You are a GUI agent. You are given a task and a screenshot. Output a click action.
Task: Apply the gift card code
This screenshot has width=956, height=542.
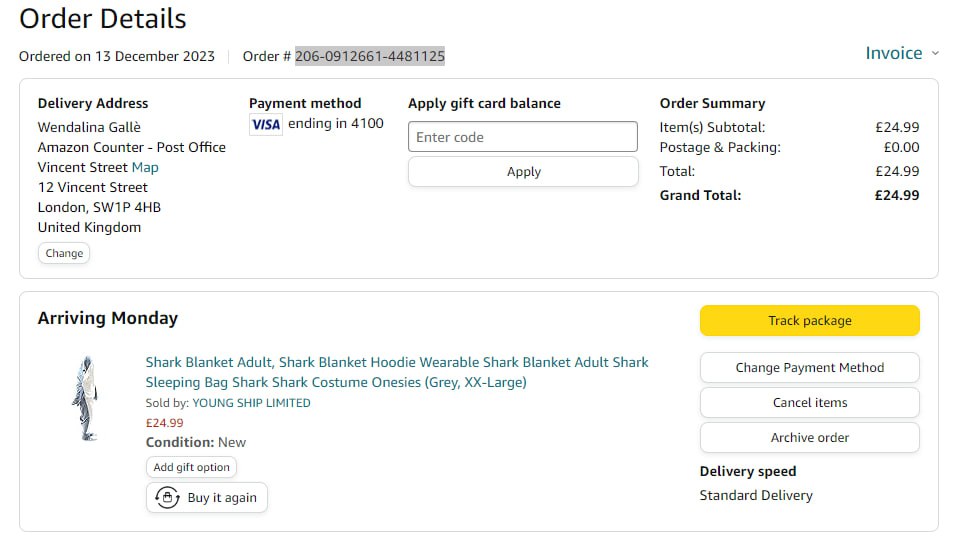pos(523,171)
